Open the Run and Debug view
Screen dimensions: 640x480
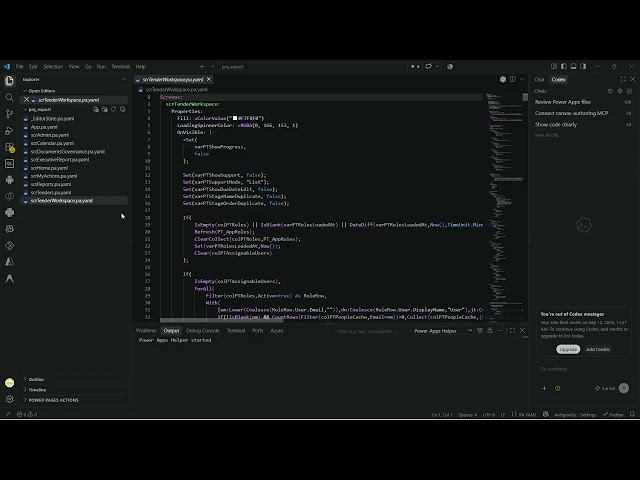pyautogui.click(x=9, y=131)
